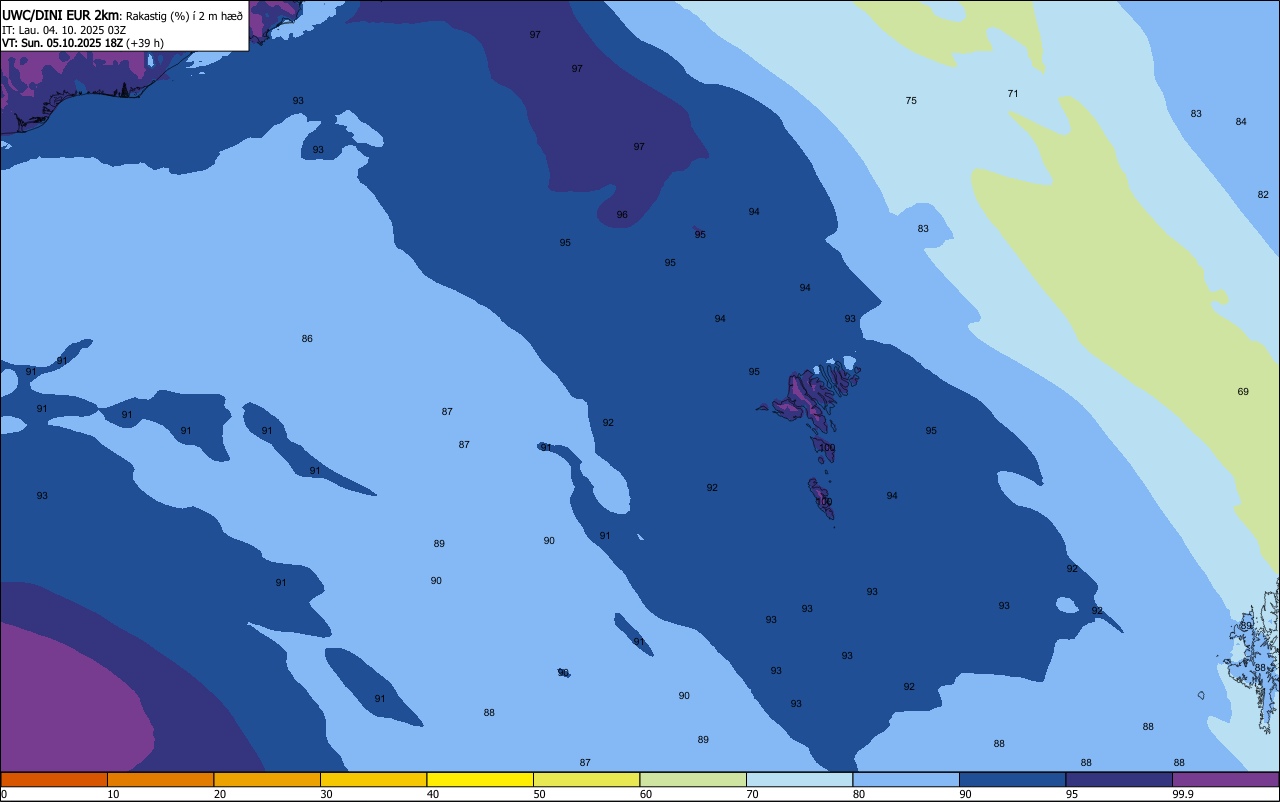1280x802 pixels.
Task: Click the 70–80 pale blue legend swatch
Action: 799,779
